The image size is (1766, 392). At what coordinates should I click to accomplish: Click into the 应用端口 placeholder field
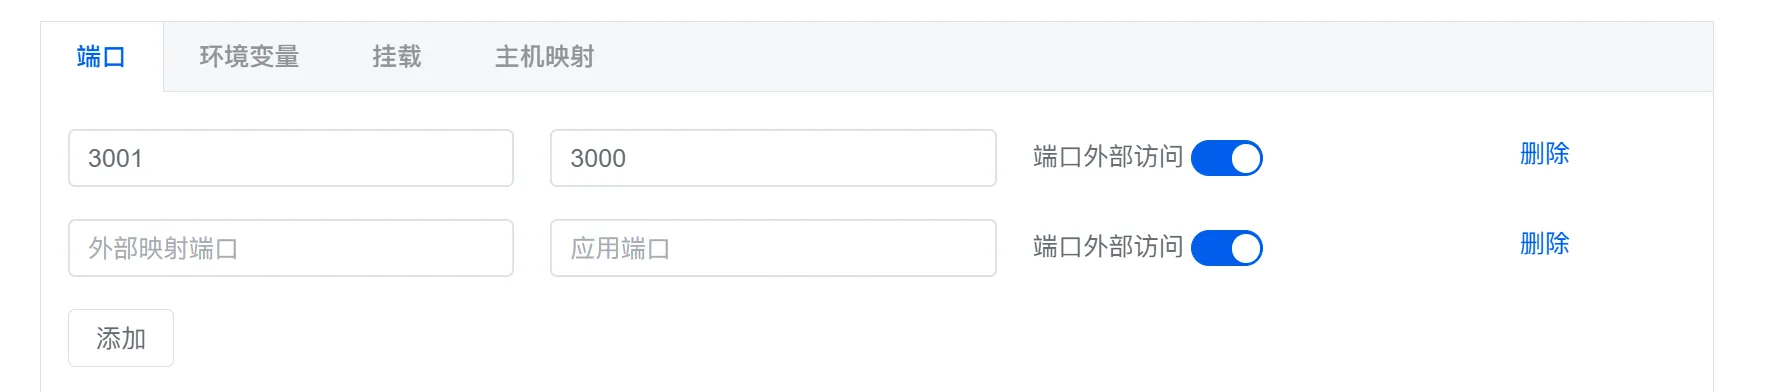[x=773, y=248]
